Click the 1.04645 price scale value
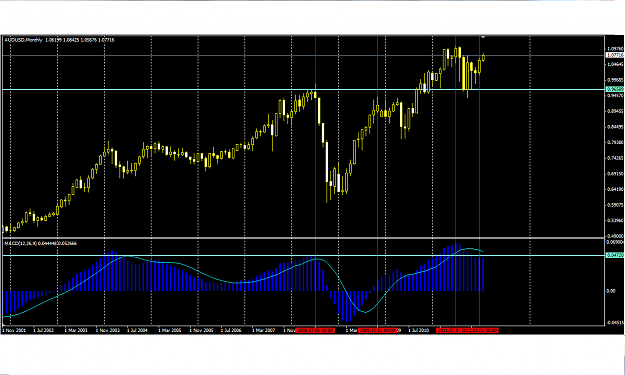Screen dimensions: 625x375 click(x=615, y=64)
